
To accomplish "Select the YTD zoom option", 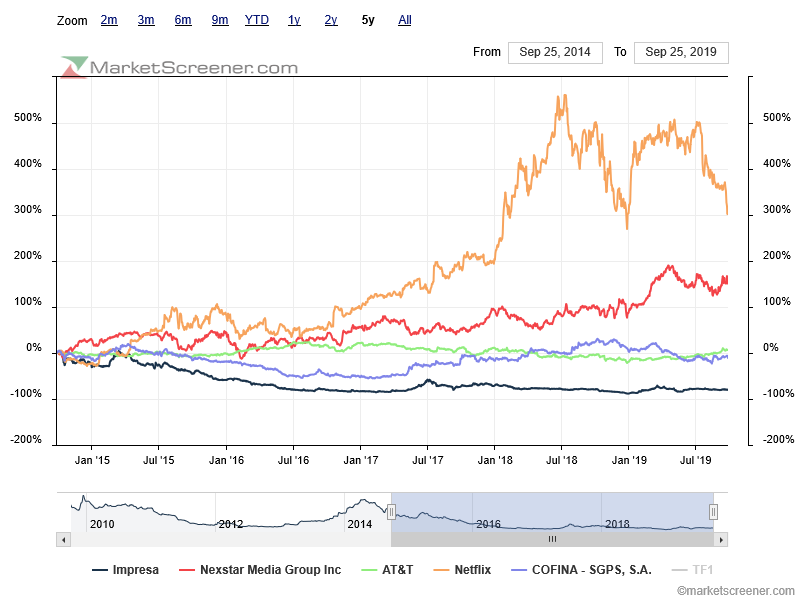I will coord(257,20).
